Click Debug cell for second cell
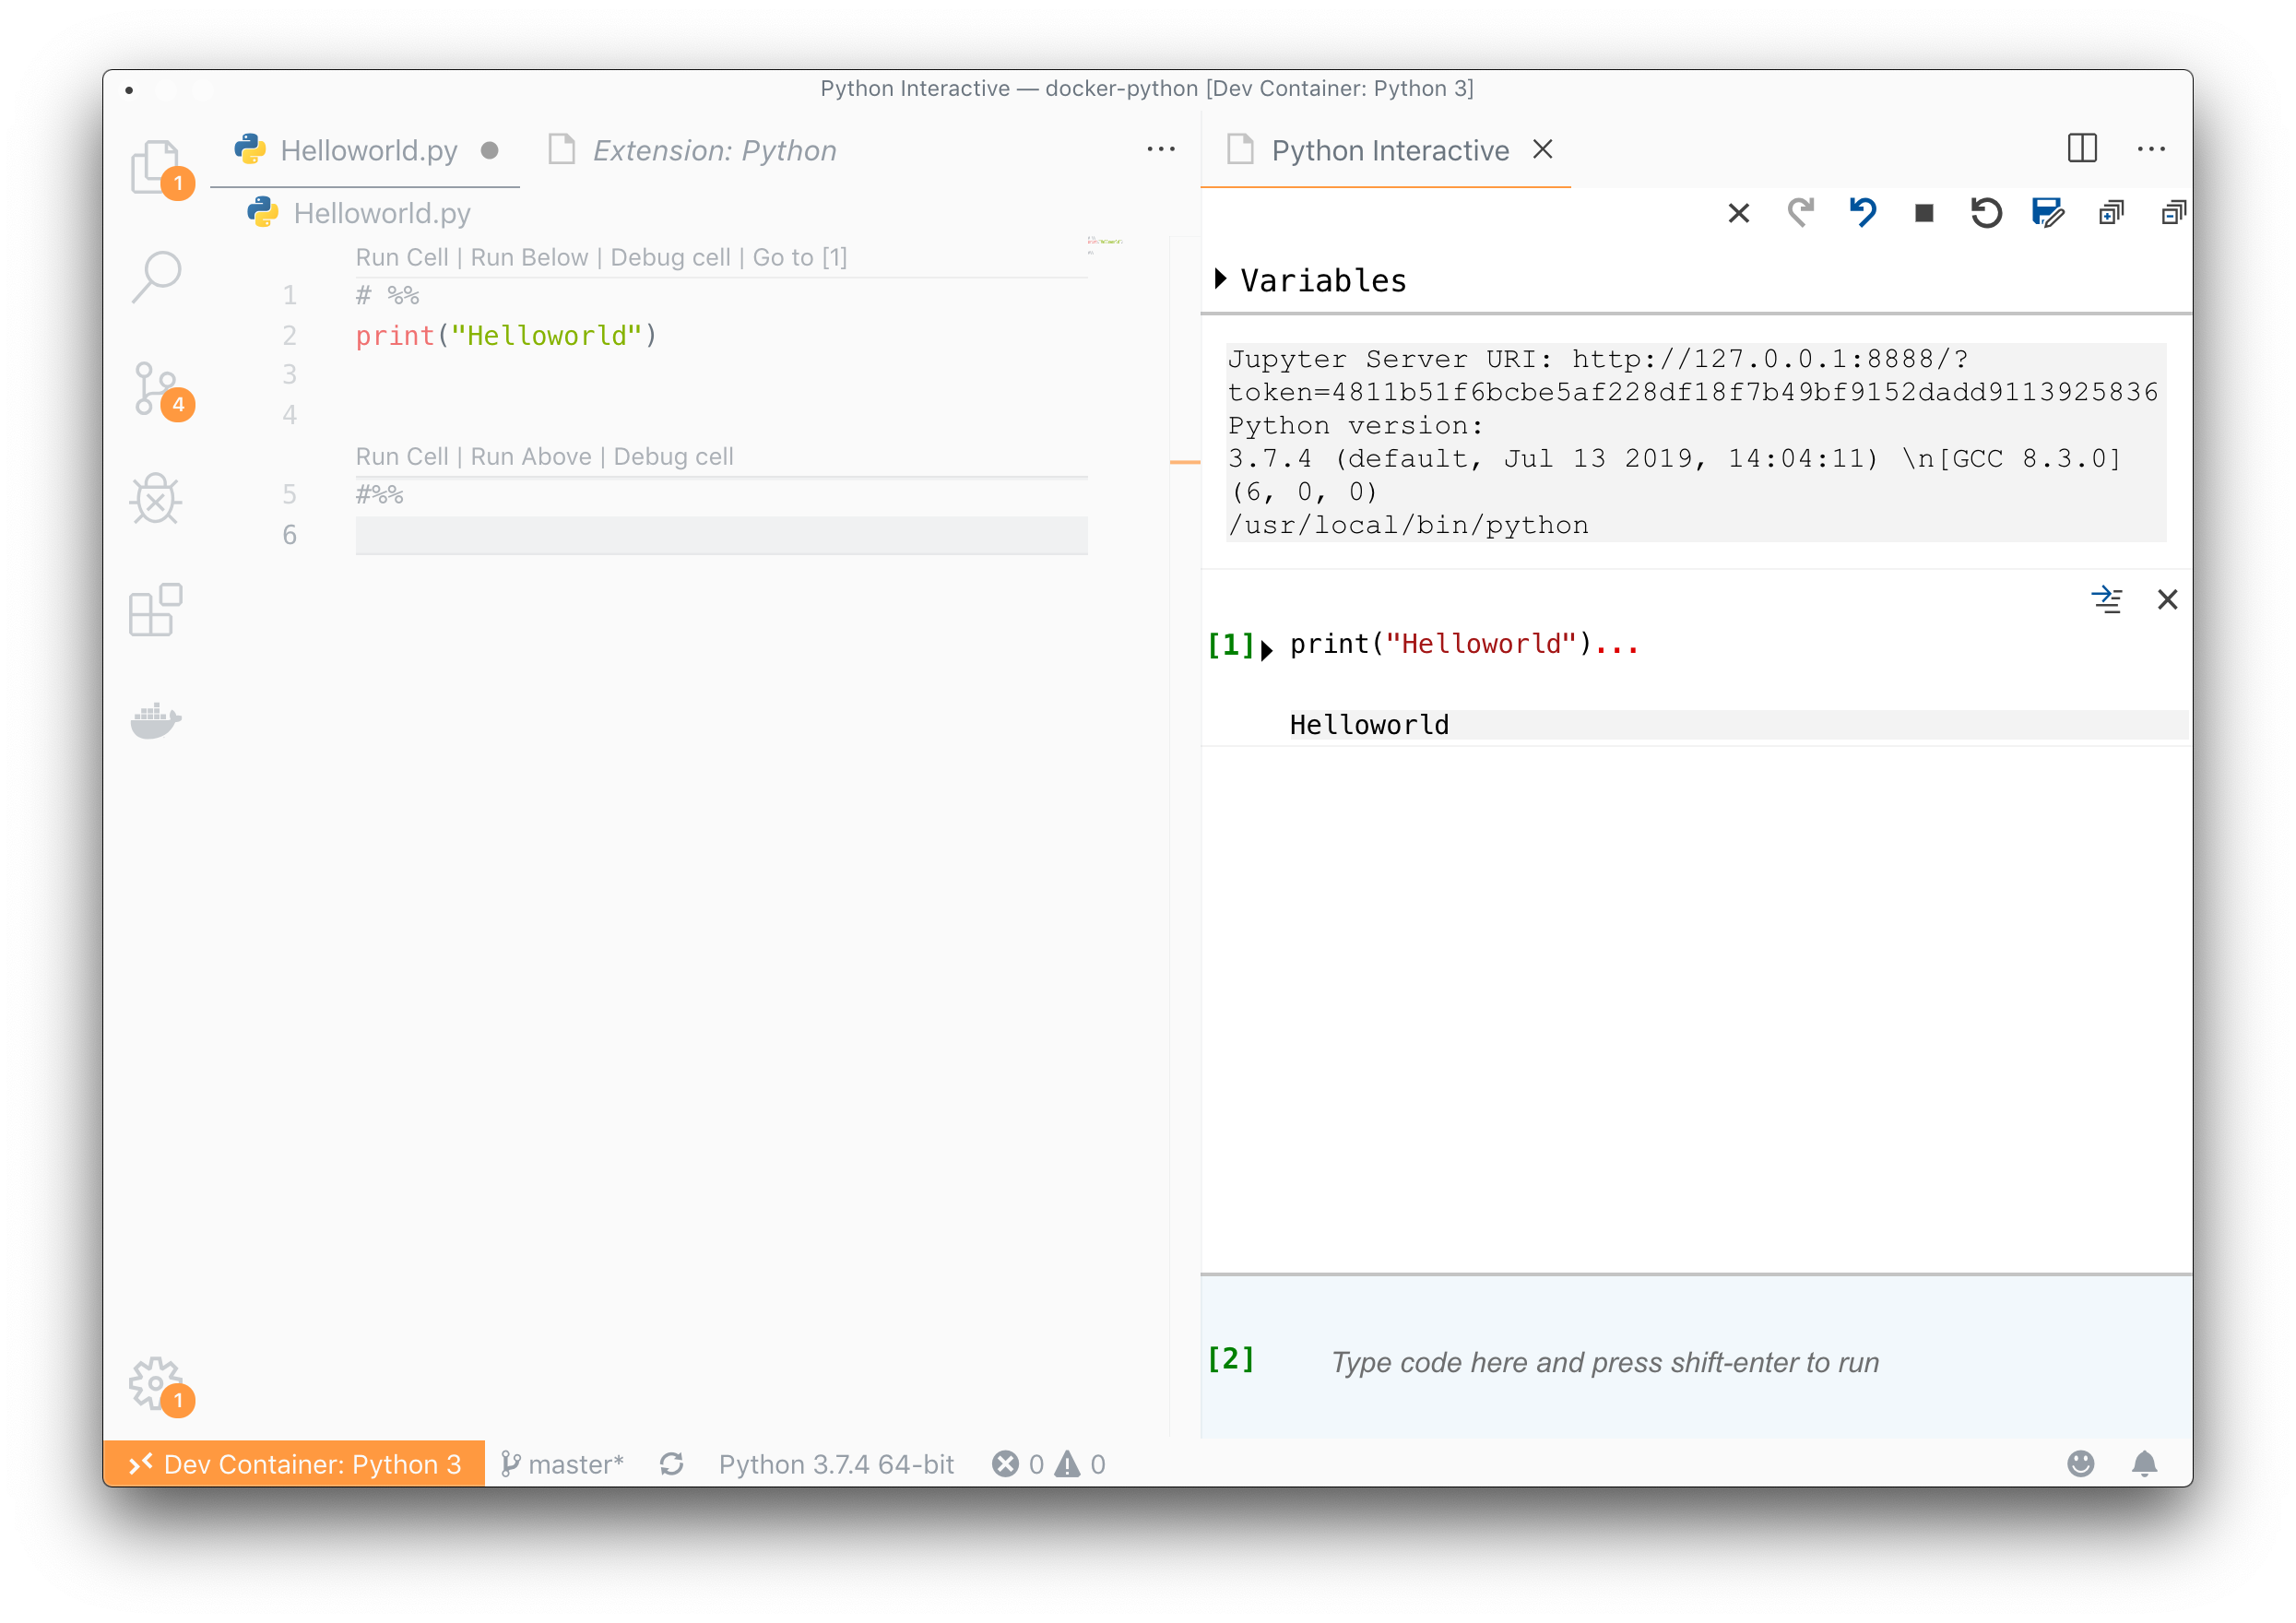The image size is (2296, 1623). 673,456
